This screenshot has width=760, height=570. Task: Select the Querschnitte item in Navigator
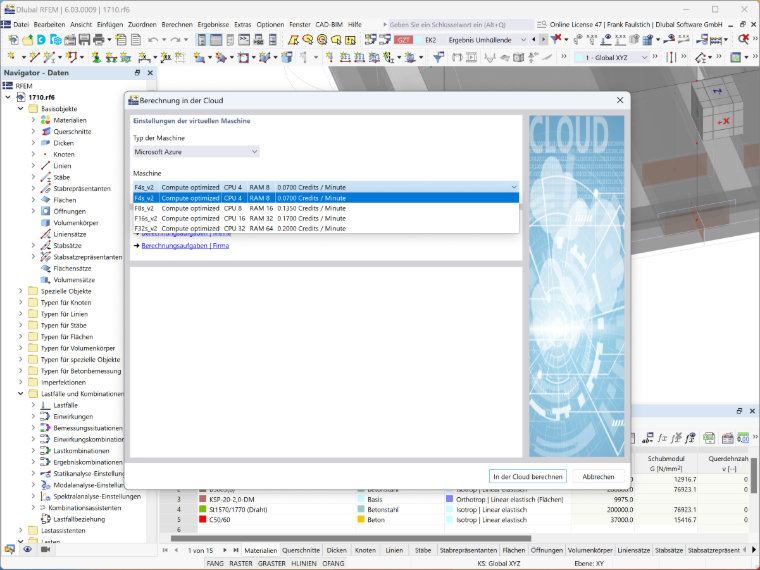coord(72,131)
